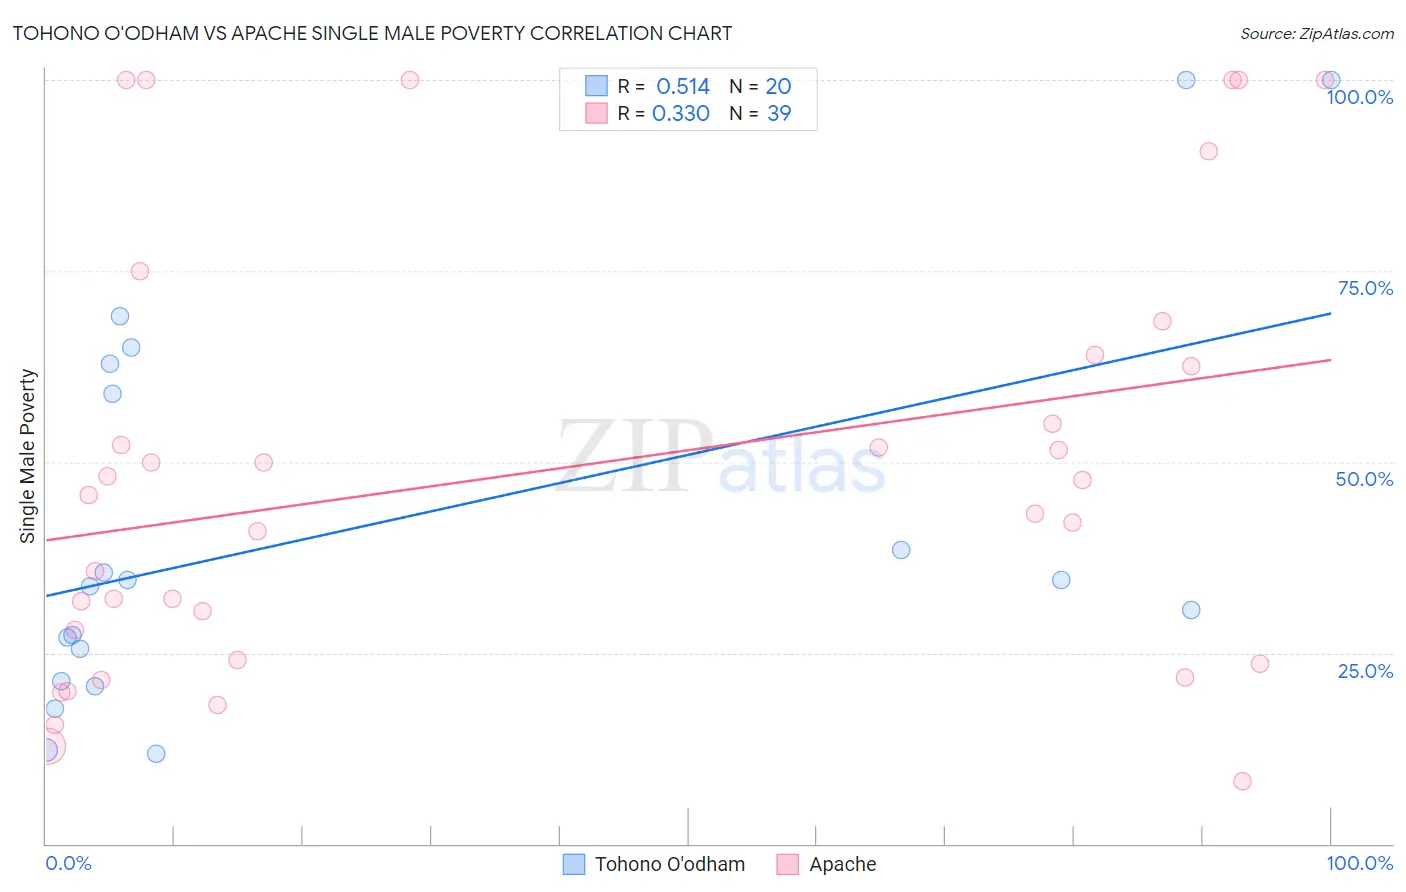The width and height of the screenshot is (1406, 892).
Task: Click the blue Tohono O'odham legend swatch at bottom
Action: tap(574, 864)
